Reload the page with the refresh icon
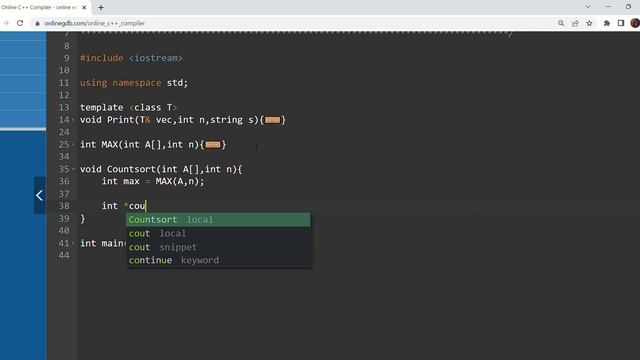This screenshot has width=640, height=360. (x=20, y=23)
